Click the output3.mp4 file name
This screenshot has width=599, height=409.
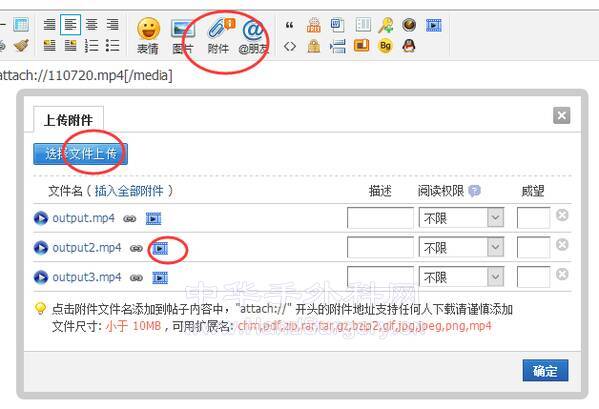click(x=87, y=277)
